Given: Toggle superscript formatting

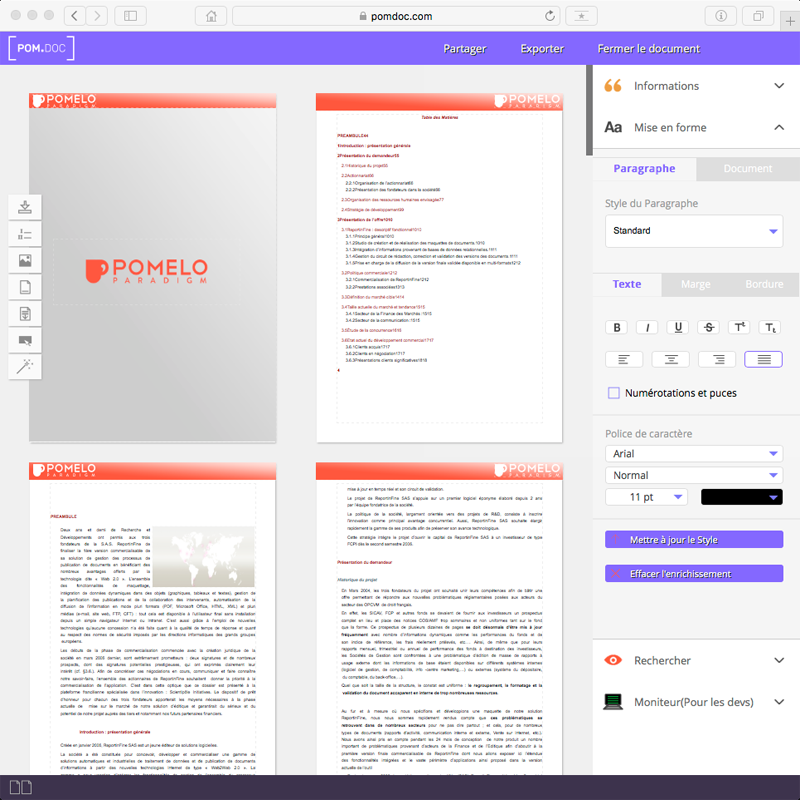Looking at the screenshot, I should tap(739, 328).
